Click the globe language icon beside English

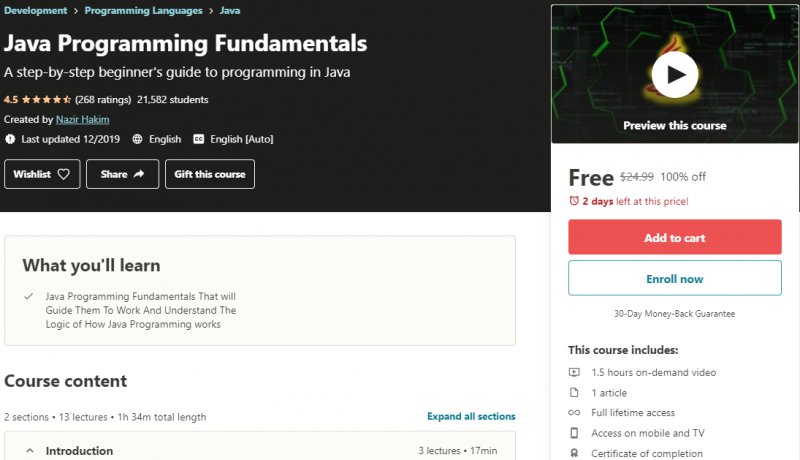click(137, 139)
